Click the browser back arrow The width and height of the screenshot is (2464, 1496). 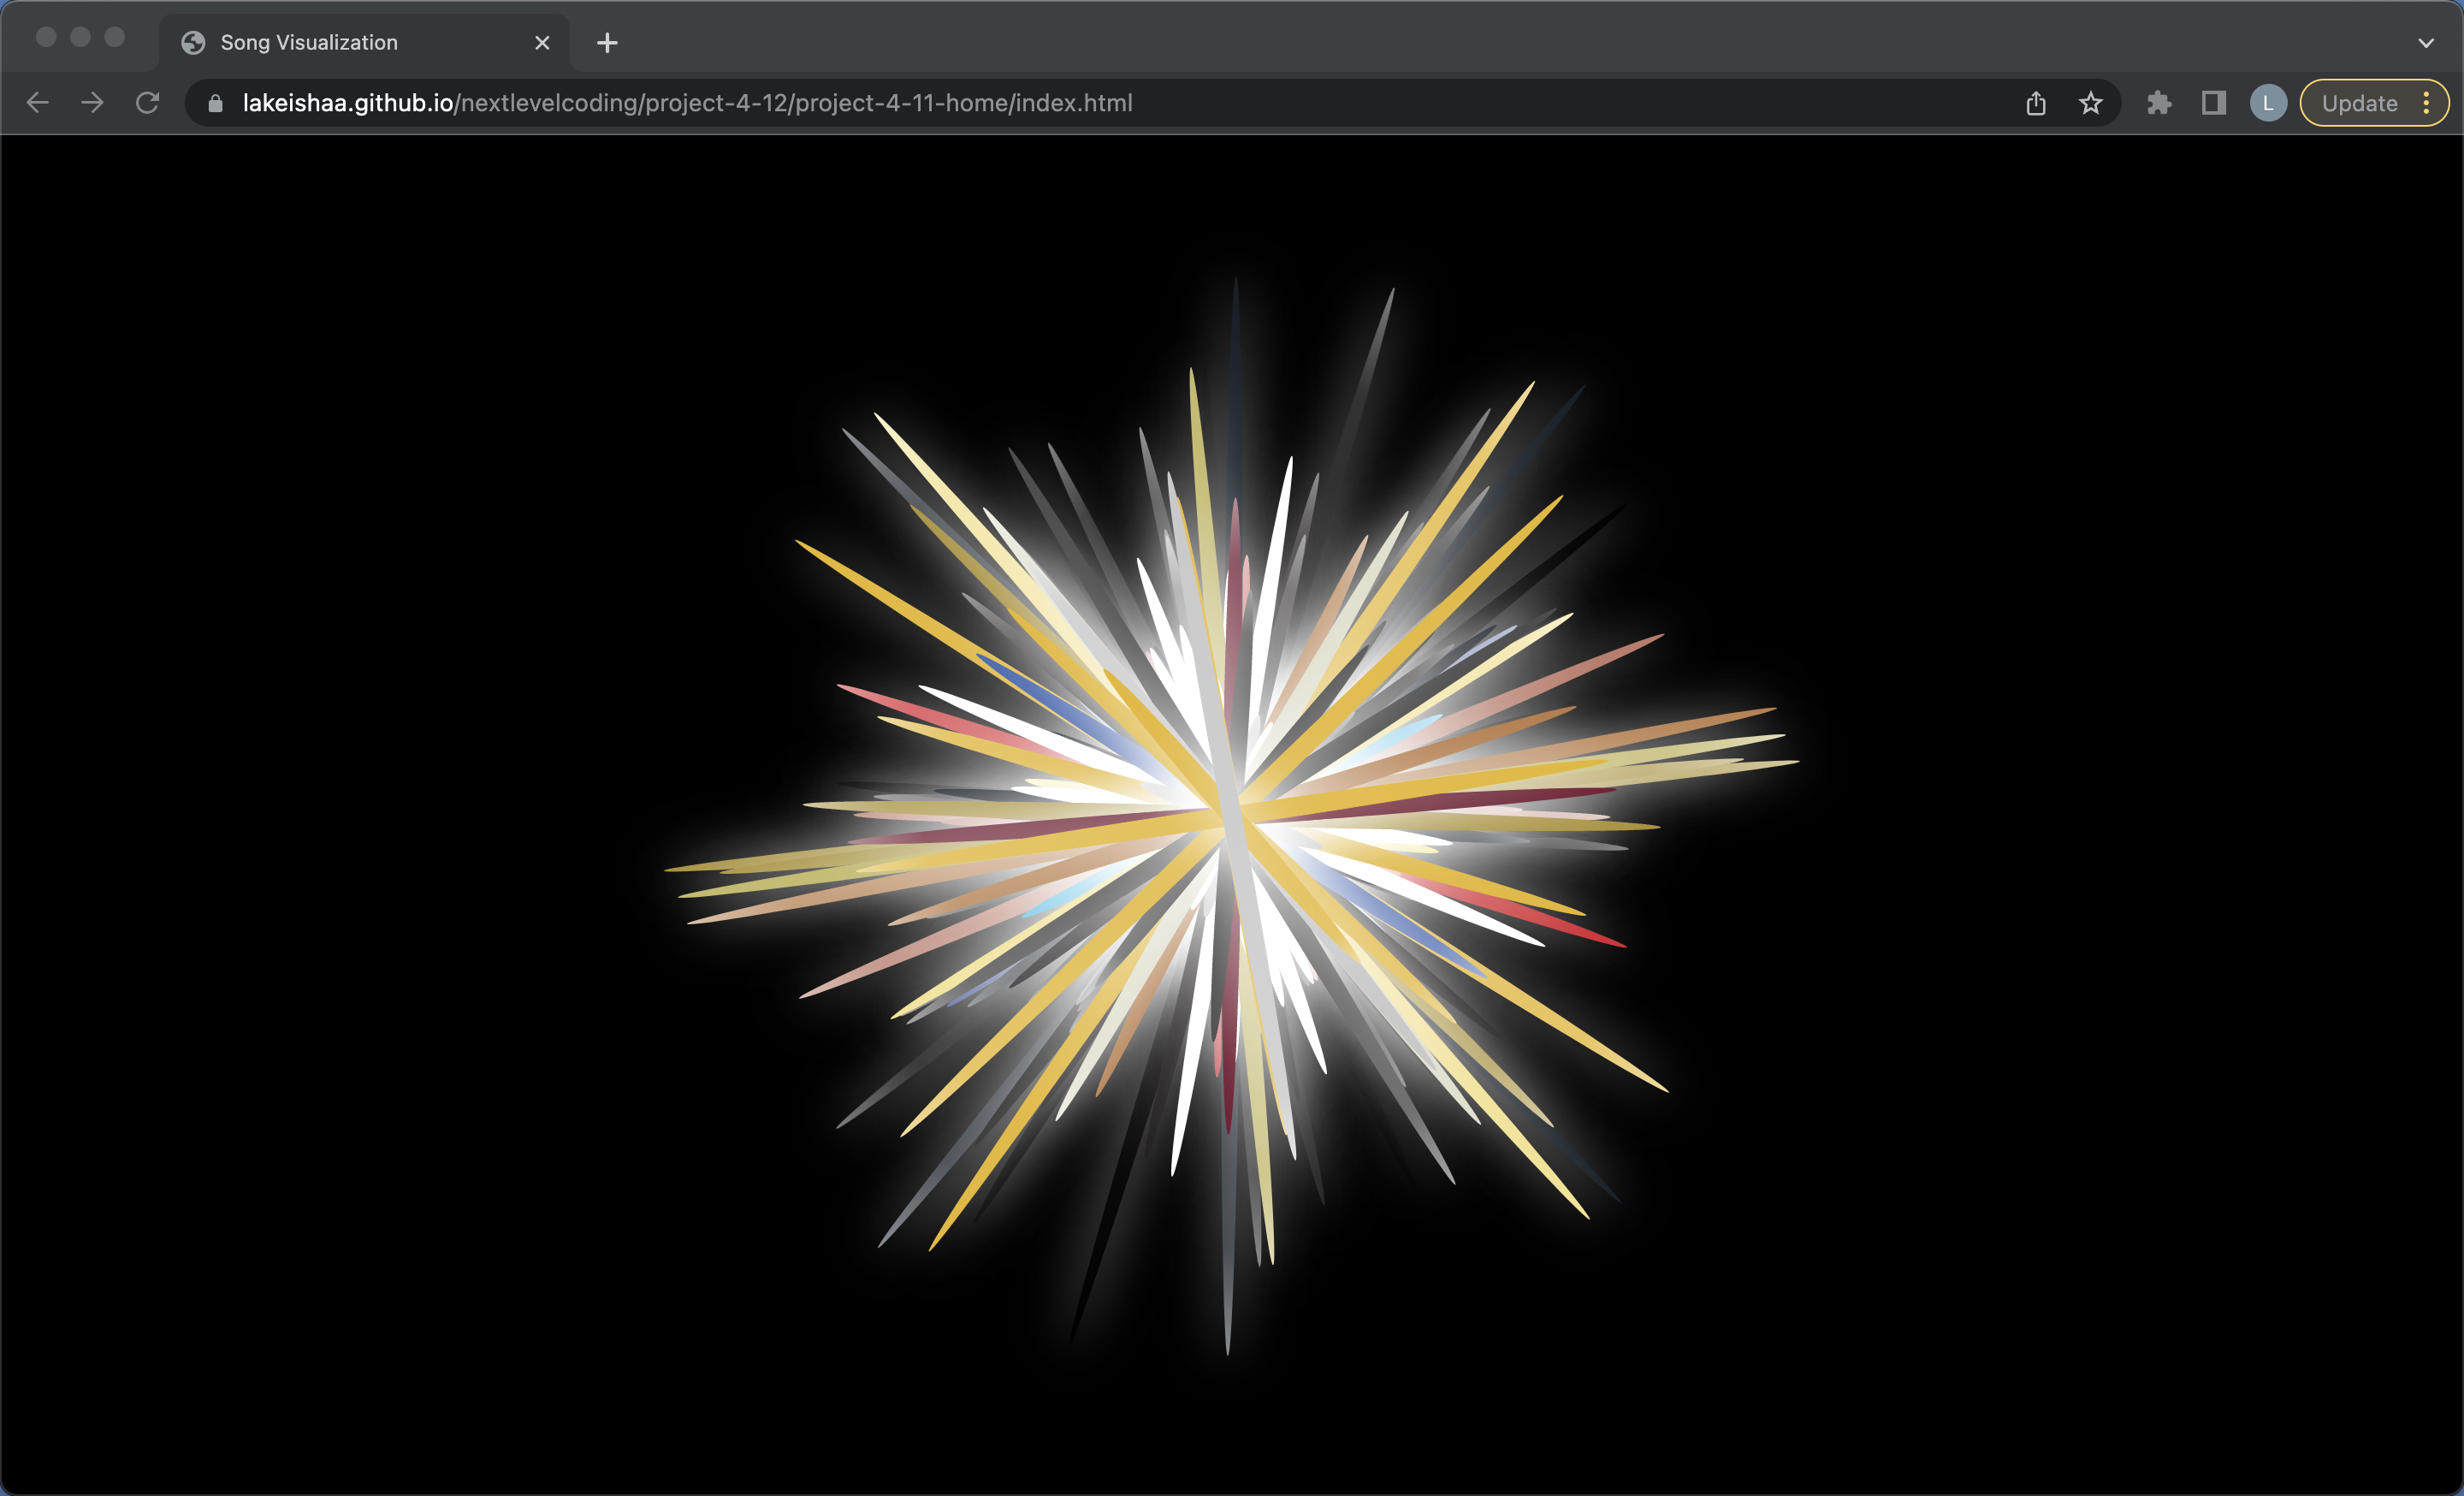tap(38, 103)
